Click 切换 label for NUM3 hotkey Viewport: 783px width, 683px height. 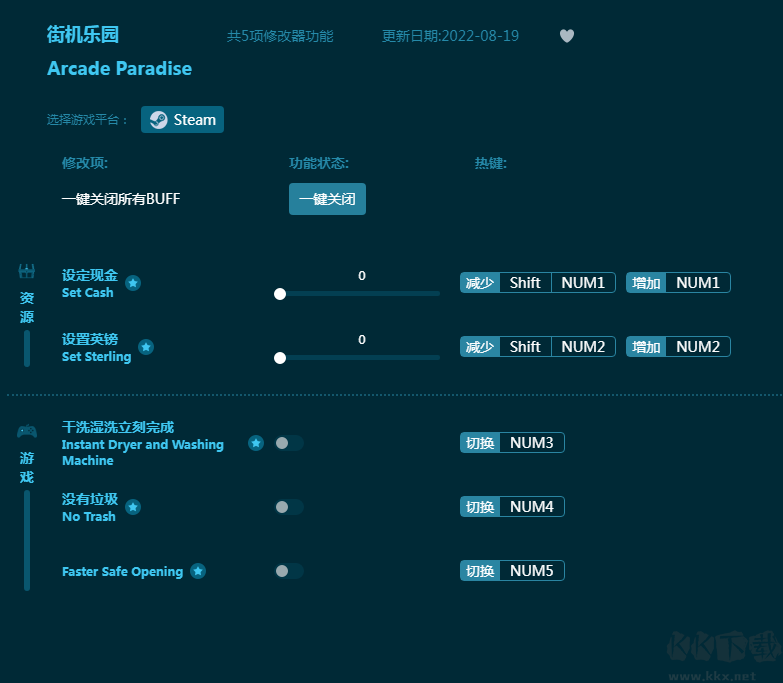[480, 443]
